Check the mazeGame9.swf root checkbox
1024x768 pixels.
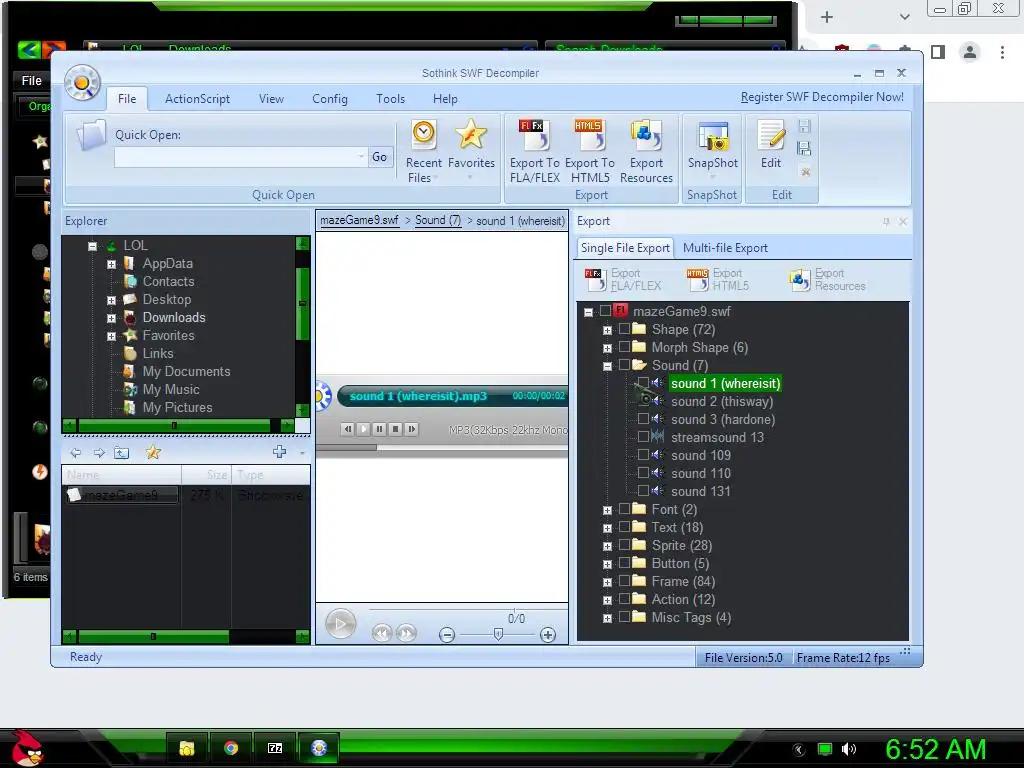click(605, 311)
